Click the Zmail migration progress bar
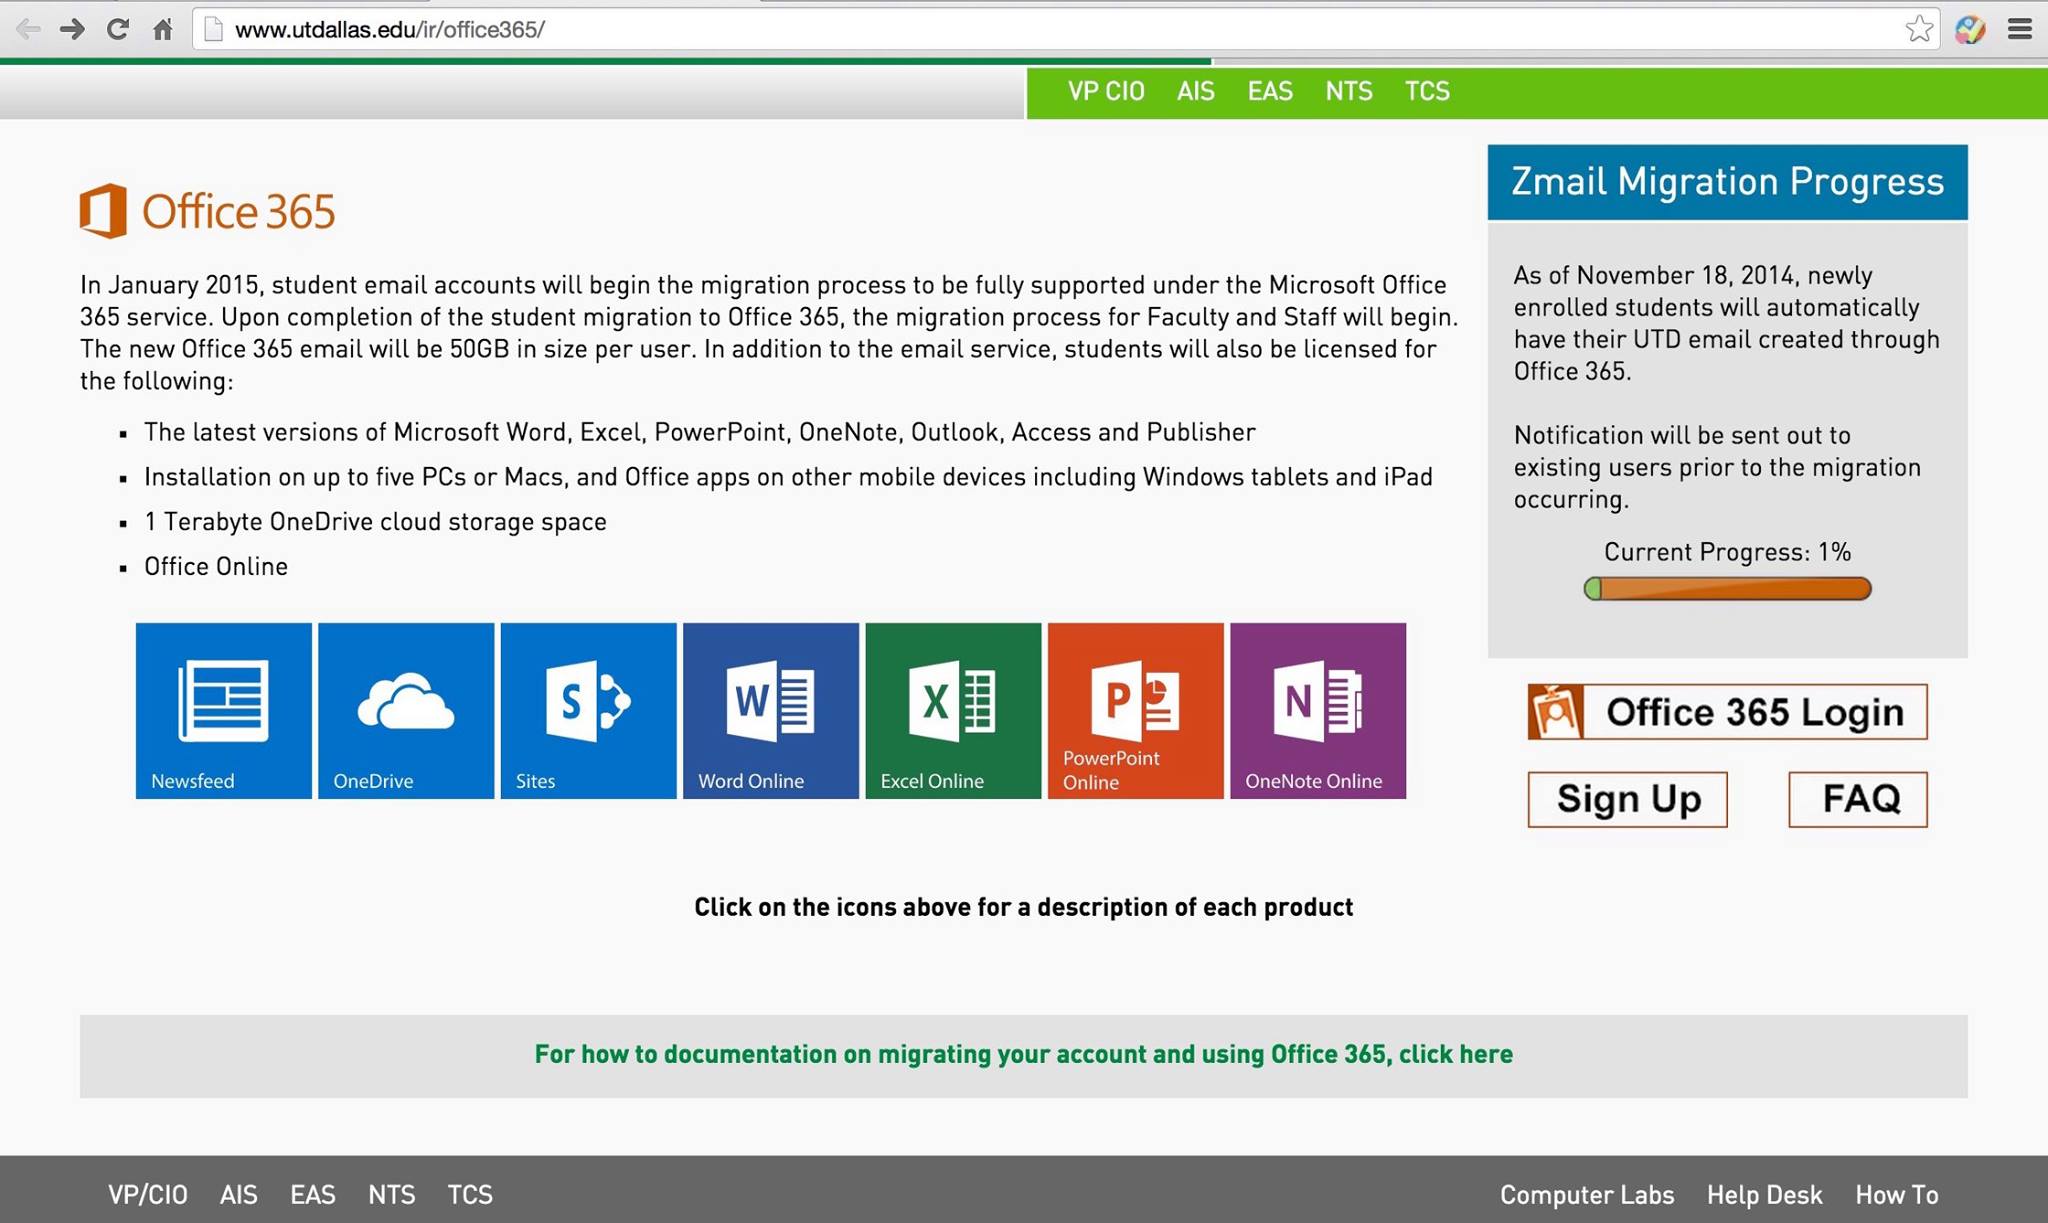2048x1223 pixels. (x=1727, y=589)
